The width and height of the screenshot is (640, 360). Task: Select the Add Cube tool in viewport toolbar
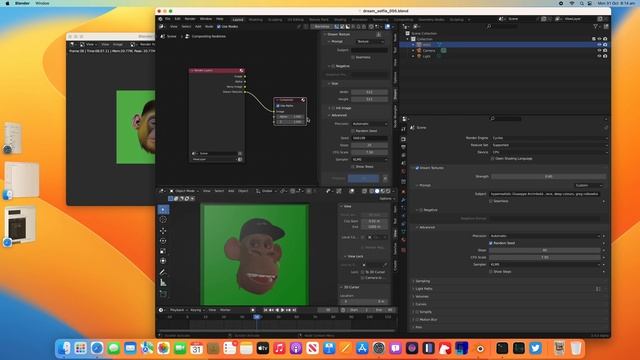click(x=163, y=293)
